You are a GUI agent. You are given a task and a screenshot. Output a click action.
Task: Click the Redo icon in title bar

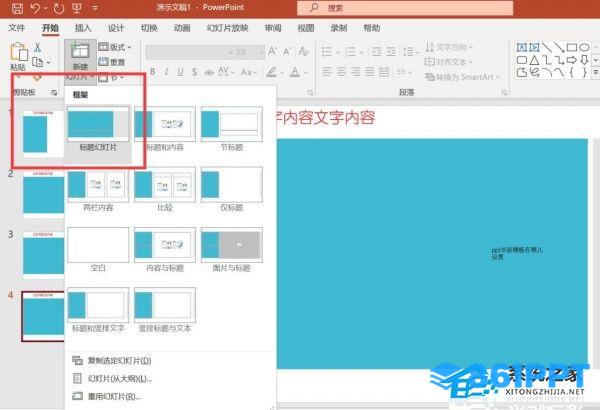pyautogui.click(x=59, y=8)
